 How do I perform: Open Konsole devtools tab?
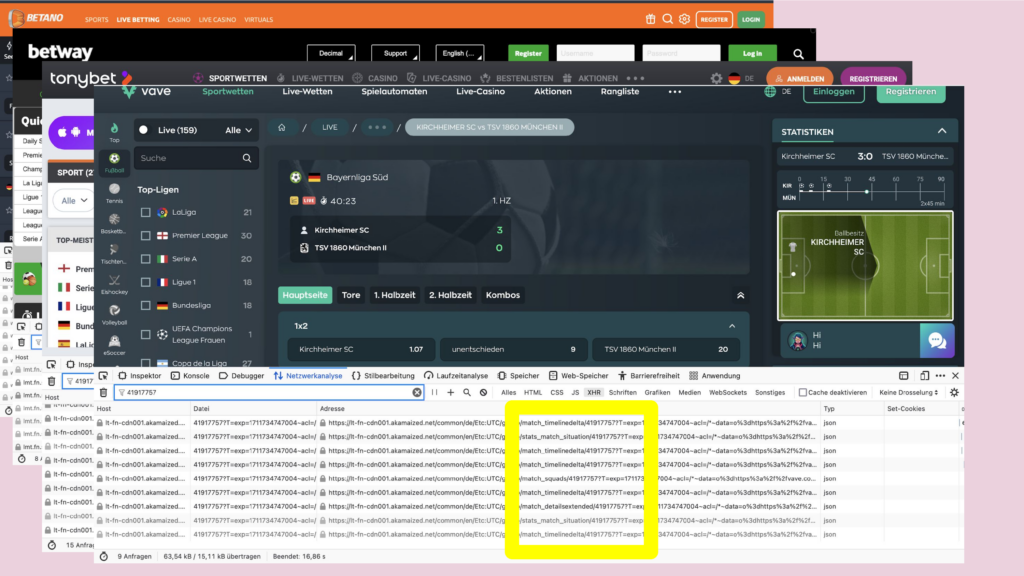coord(190,376)
